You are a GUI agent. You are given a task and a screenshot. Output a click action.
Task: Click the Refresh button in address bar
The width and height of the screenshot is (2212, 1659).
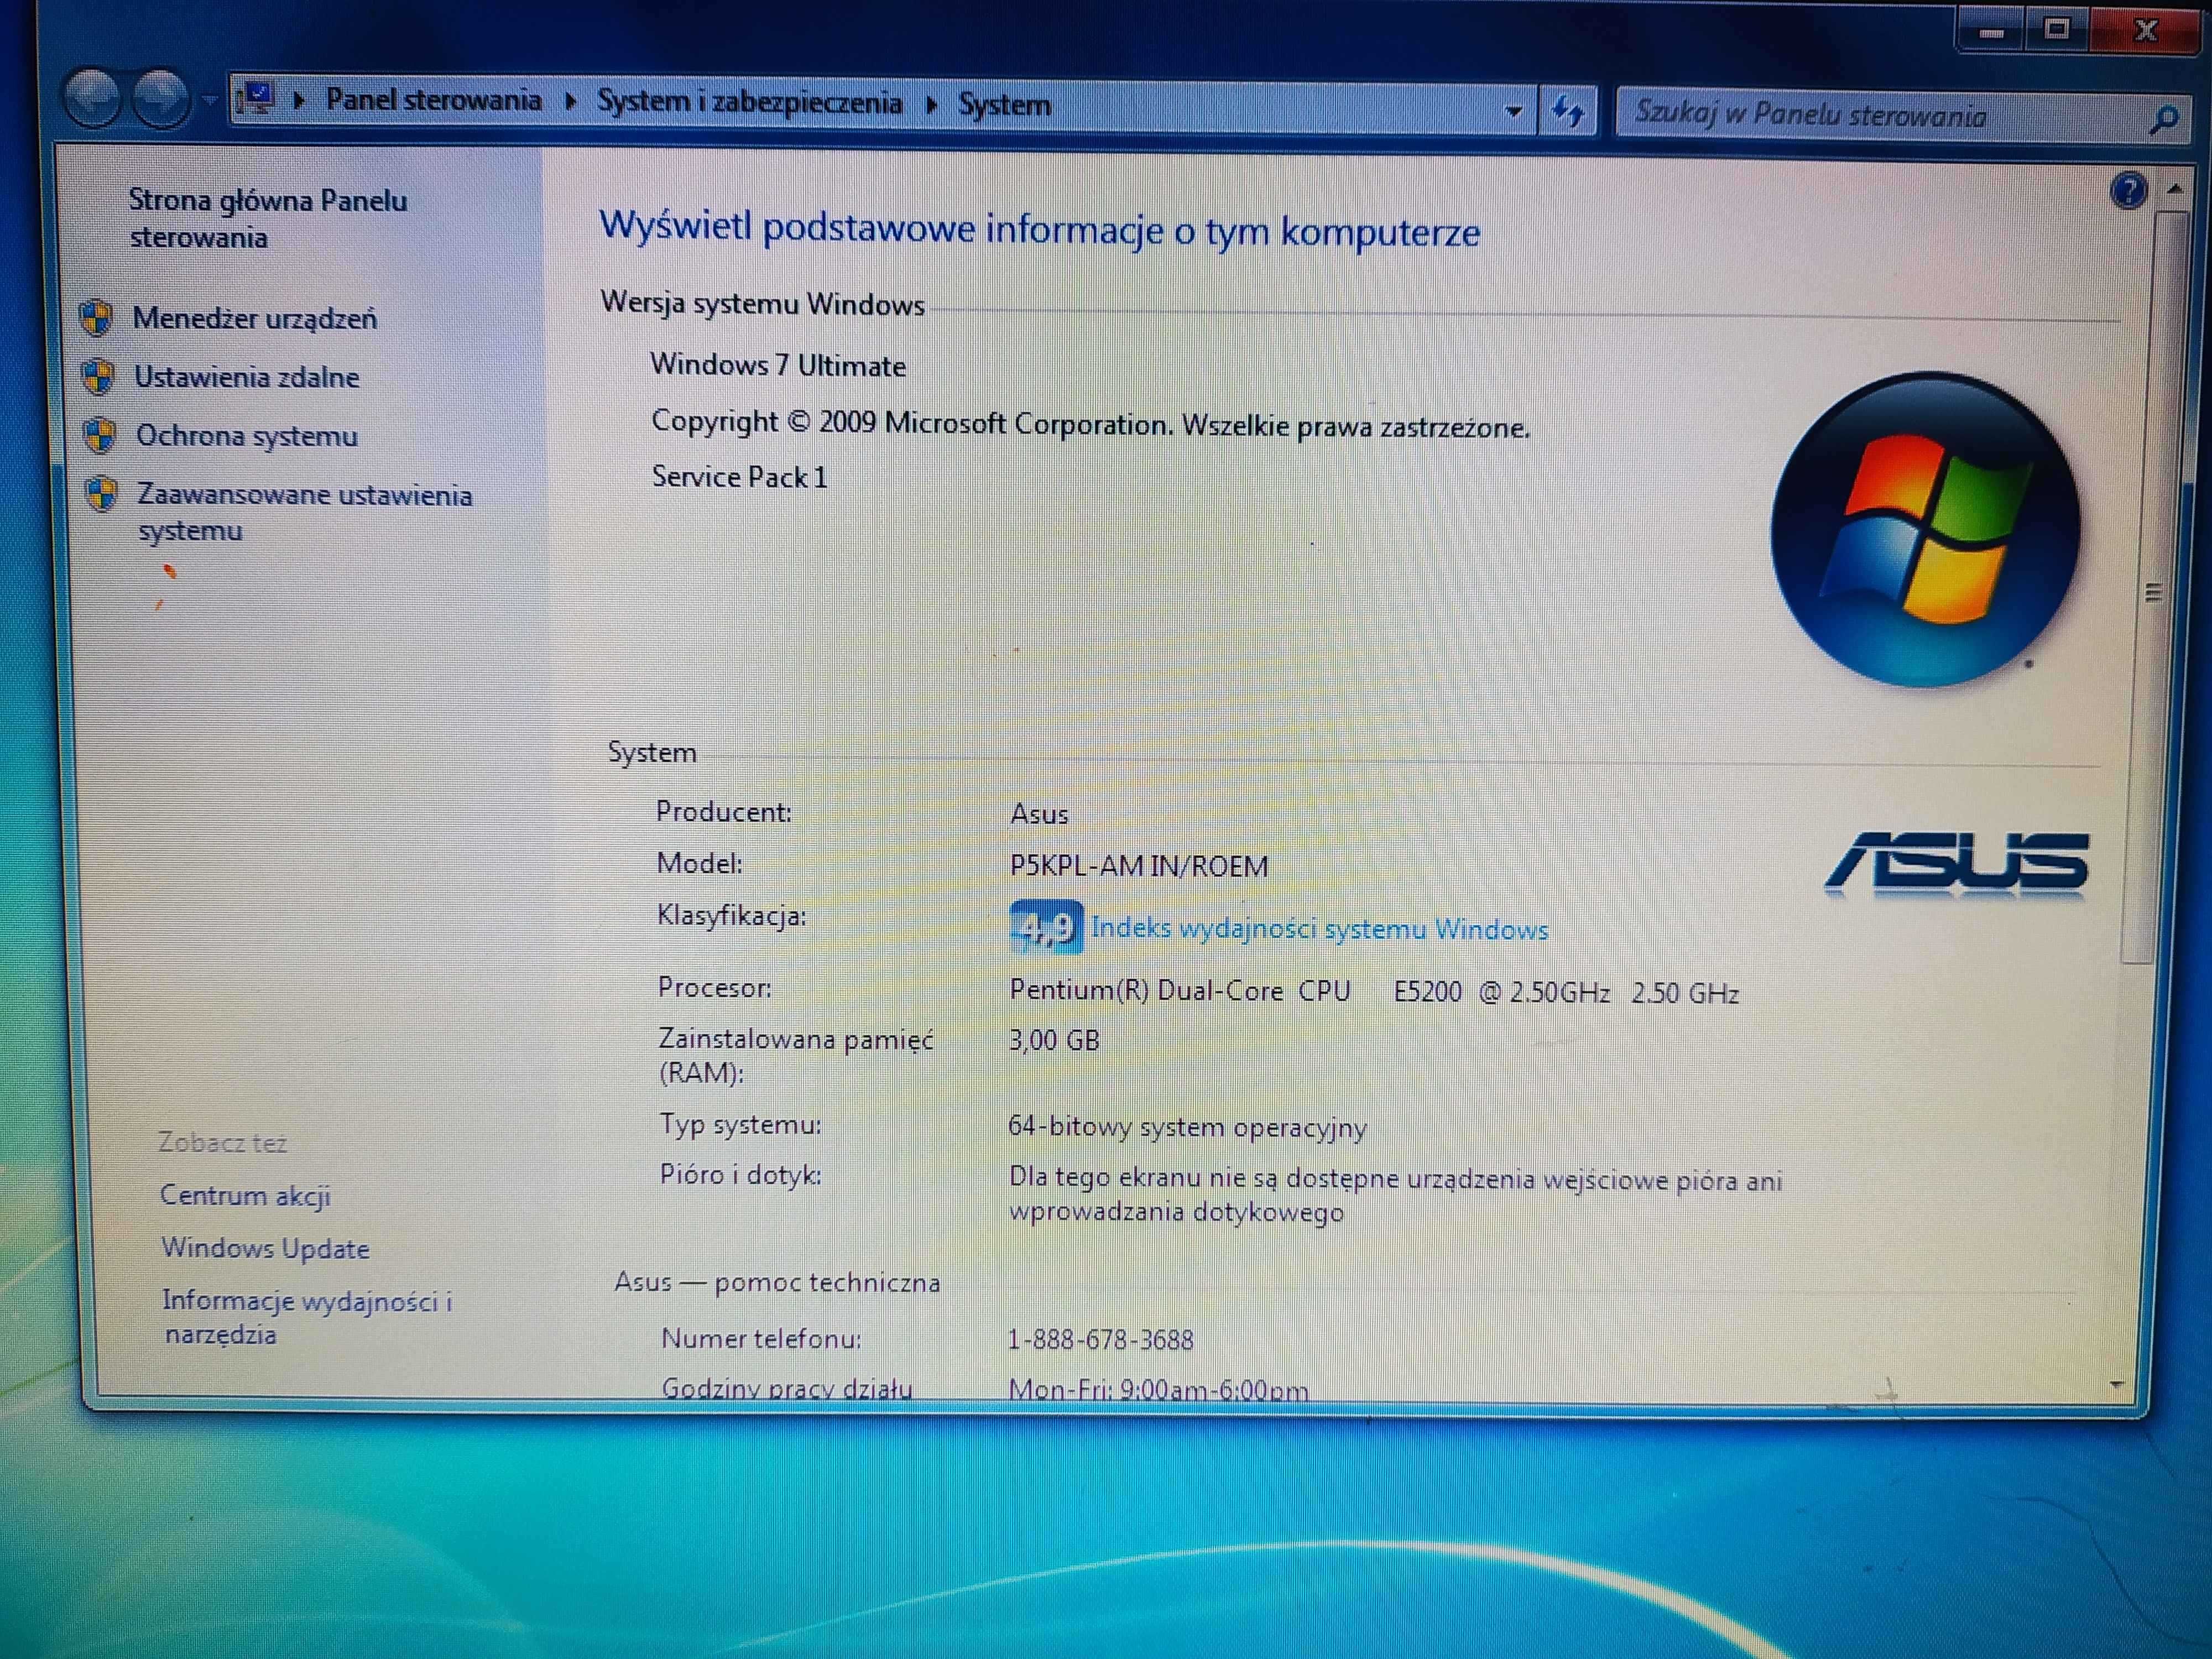point(1567,111)
